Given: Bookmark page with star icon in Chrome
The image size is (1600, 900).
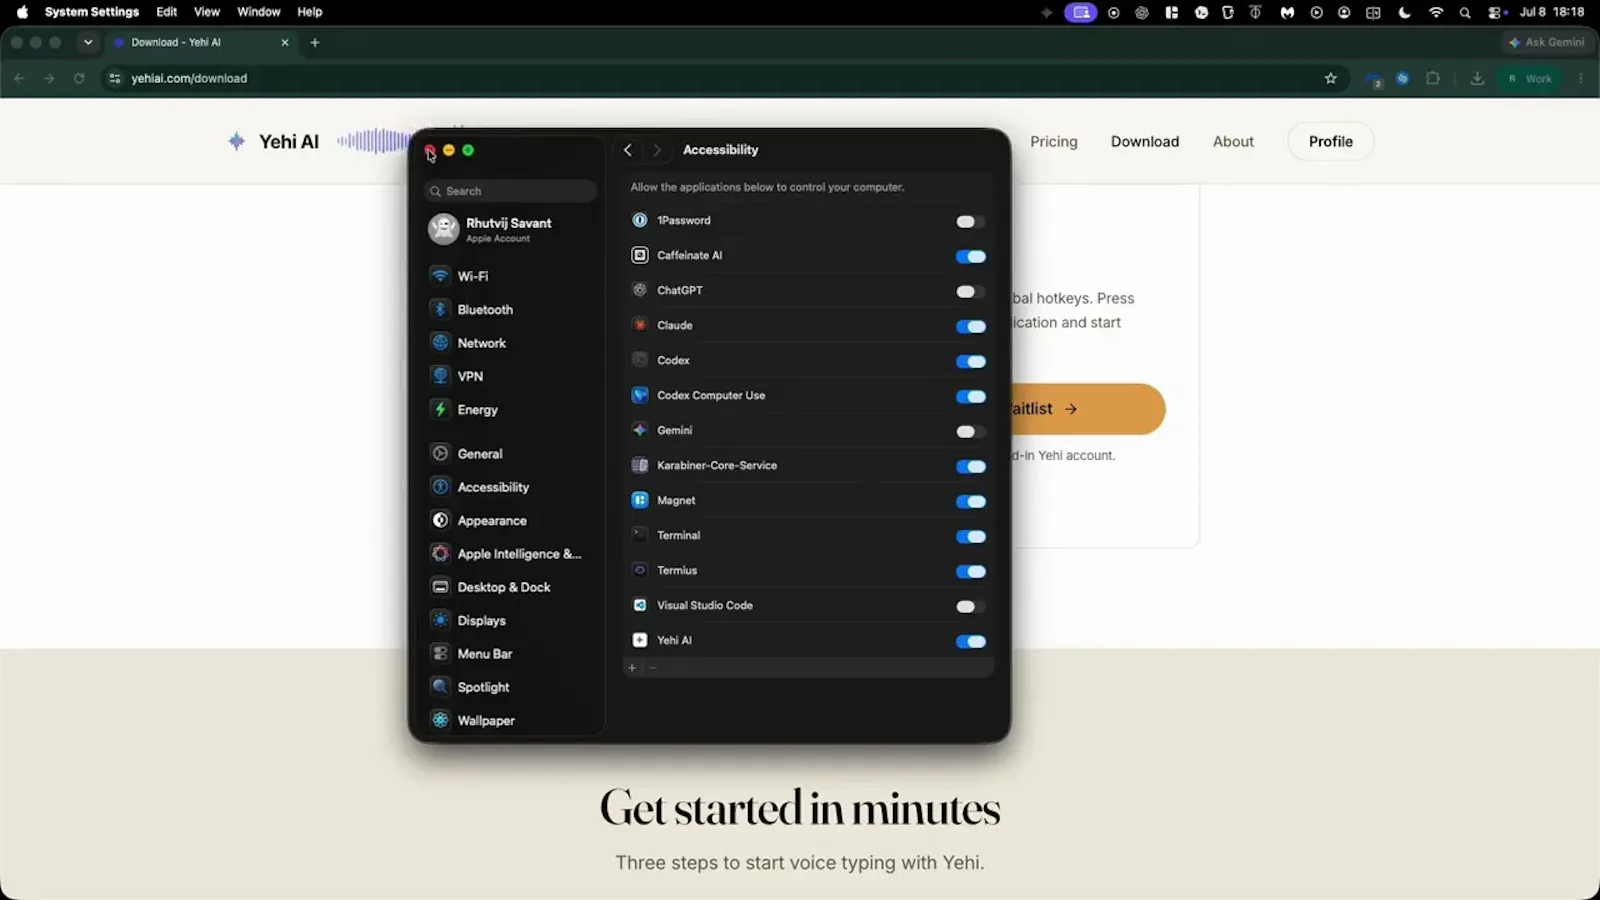Looking at the screenshot, I should [x=1331, y=78].
